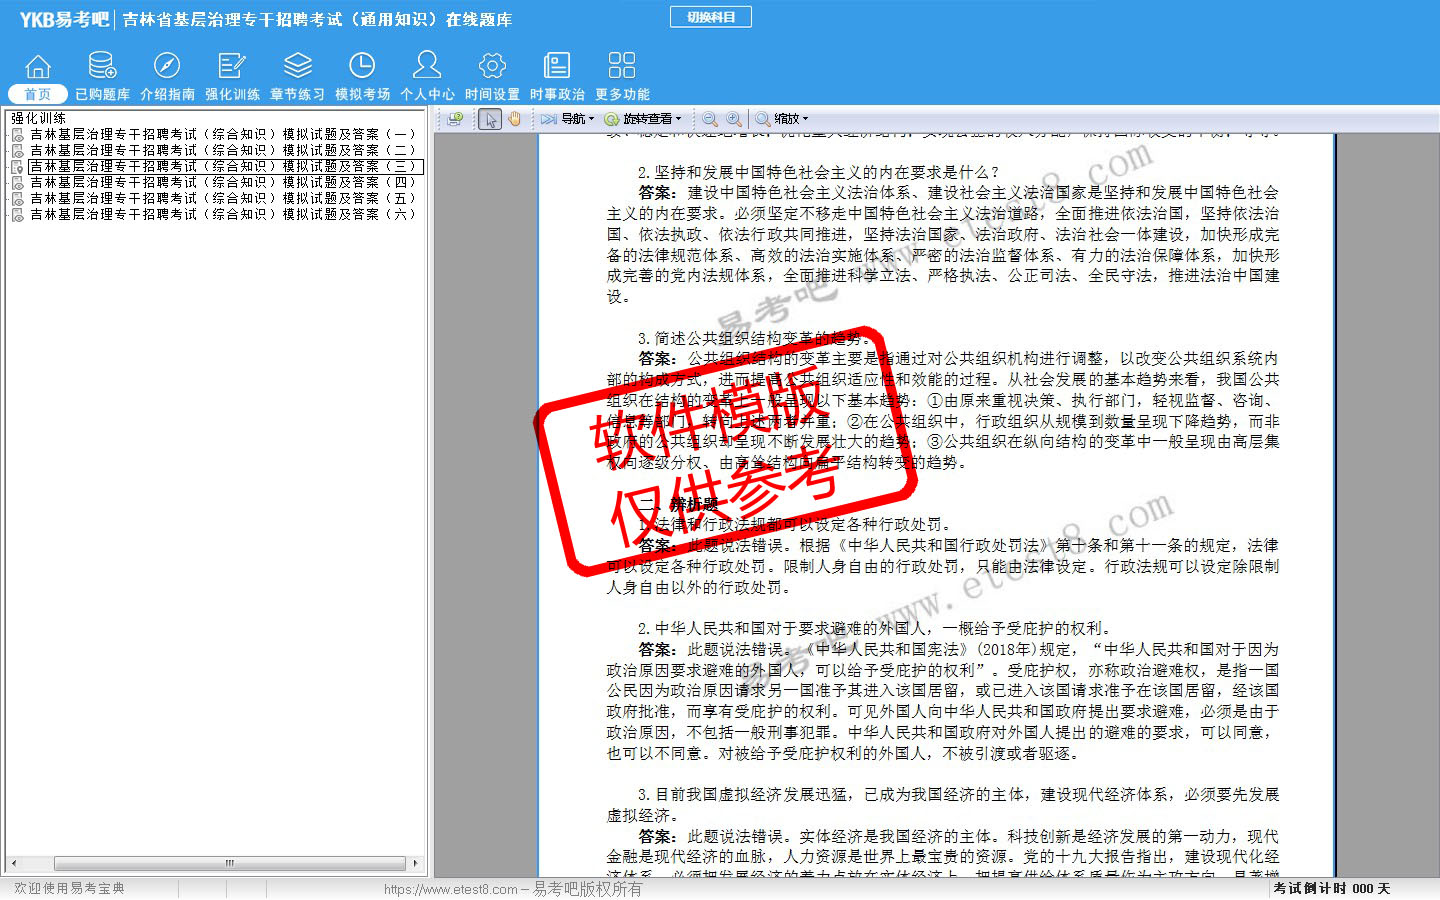
Task: Expand the 导航 navigation dropdown
Action: pyautogui.click(x=568, y=119)
